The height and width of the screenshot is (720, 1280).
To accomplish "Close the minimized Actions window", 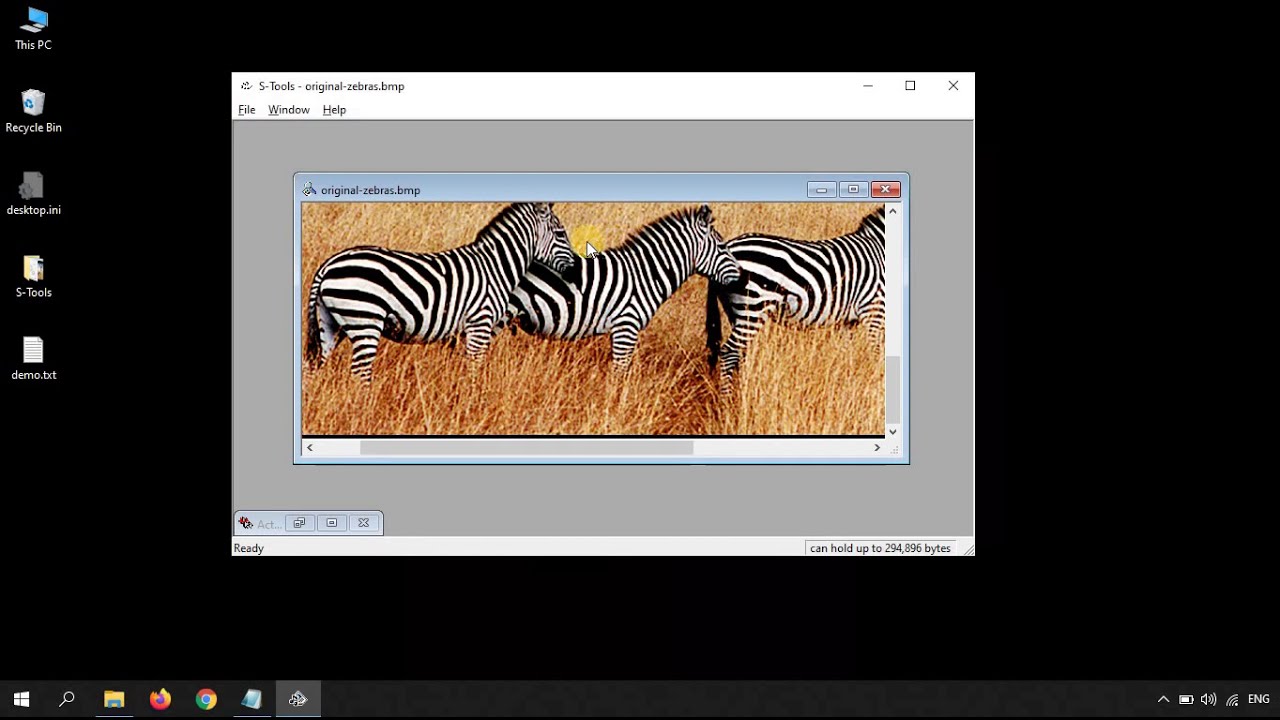I will tap(363, 523).
